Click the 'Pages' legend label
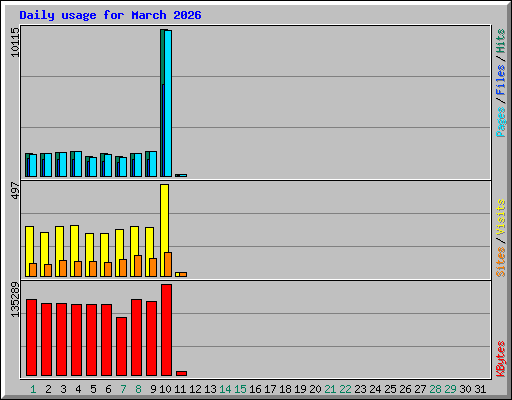Screen dimensions: 512x400 click(501, 122)
